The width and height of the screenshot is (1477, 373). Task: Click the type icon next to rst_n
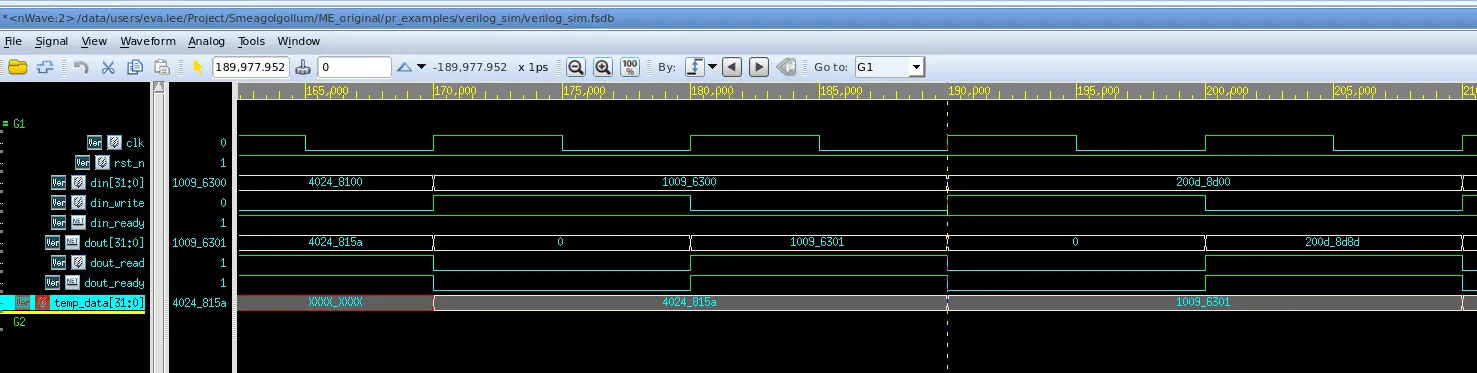click(x=101, y=162)
